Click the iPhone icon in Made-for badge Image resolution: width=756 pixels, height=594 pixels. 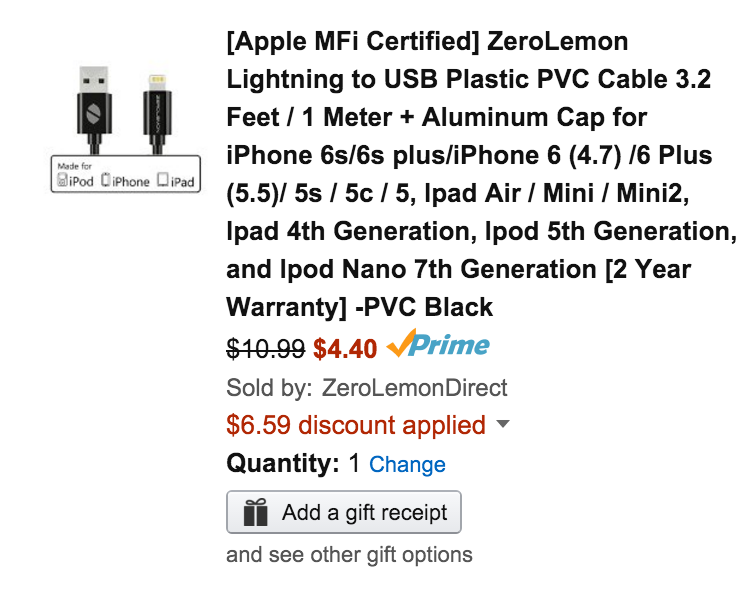coord(106,180)
